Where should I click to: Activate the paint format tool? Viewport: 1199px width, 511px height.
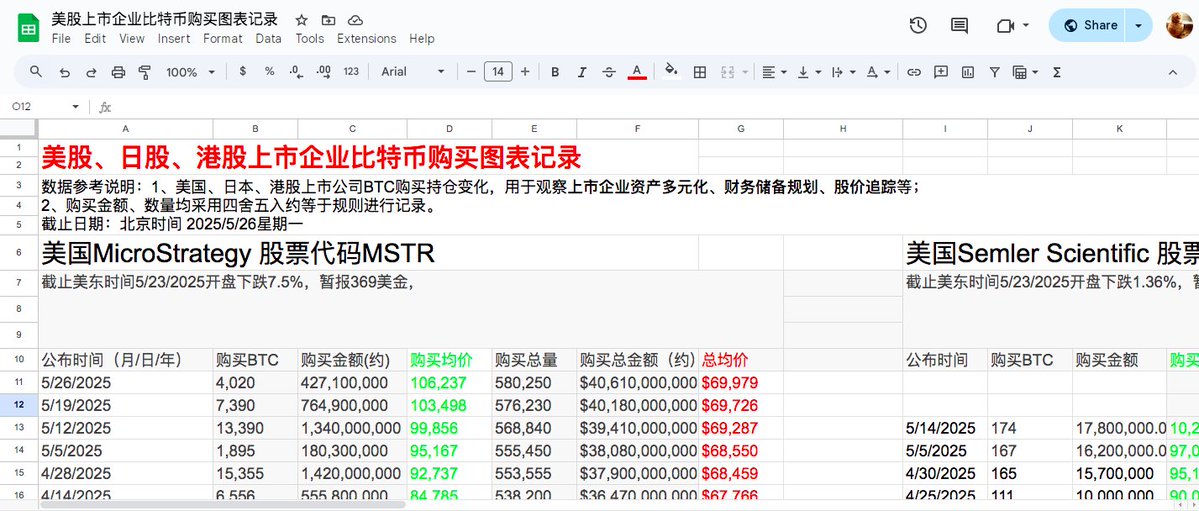[x=145, y=72]
